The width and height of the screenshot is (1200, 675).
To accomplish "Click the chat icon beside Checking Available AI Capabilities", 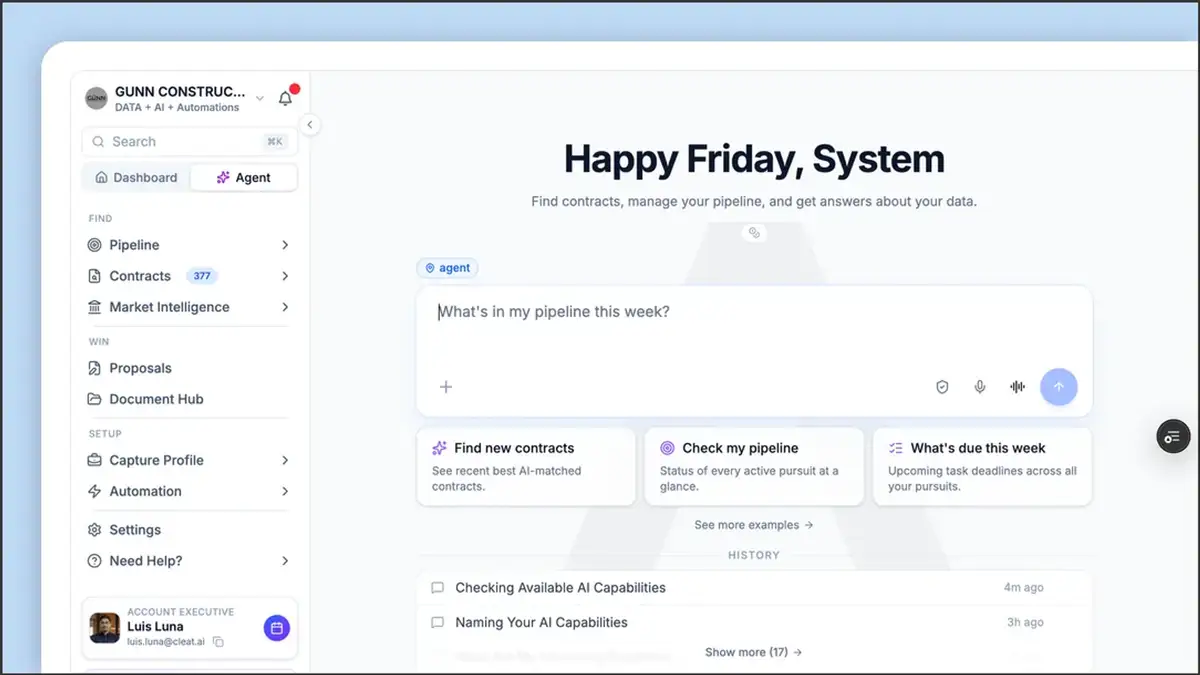I will point(437,588).
